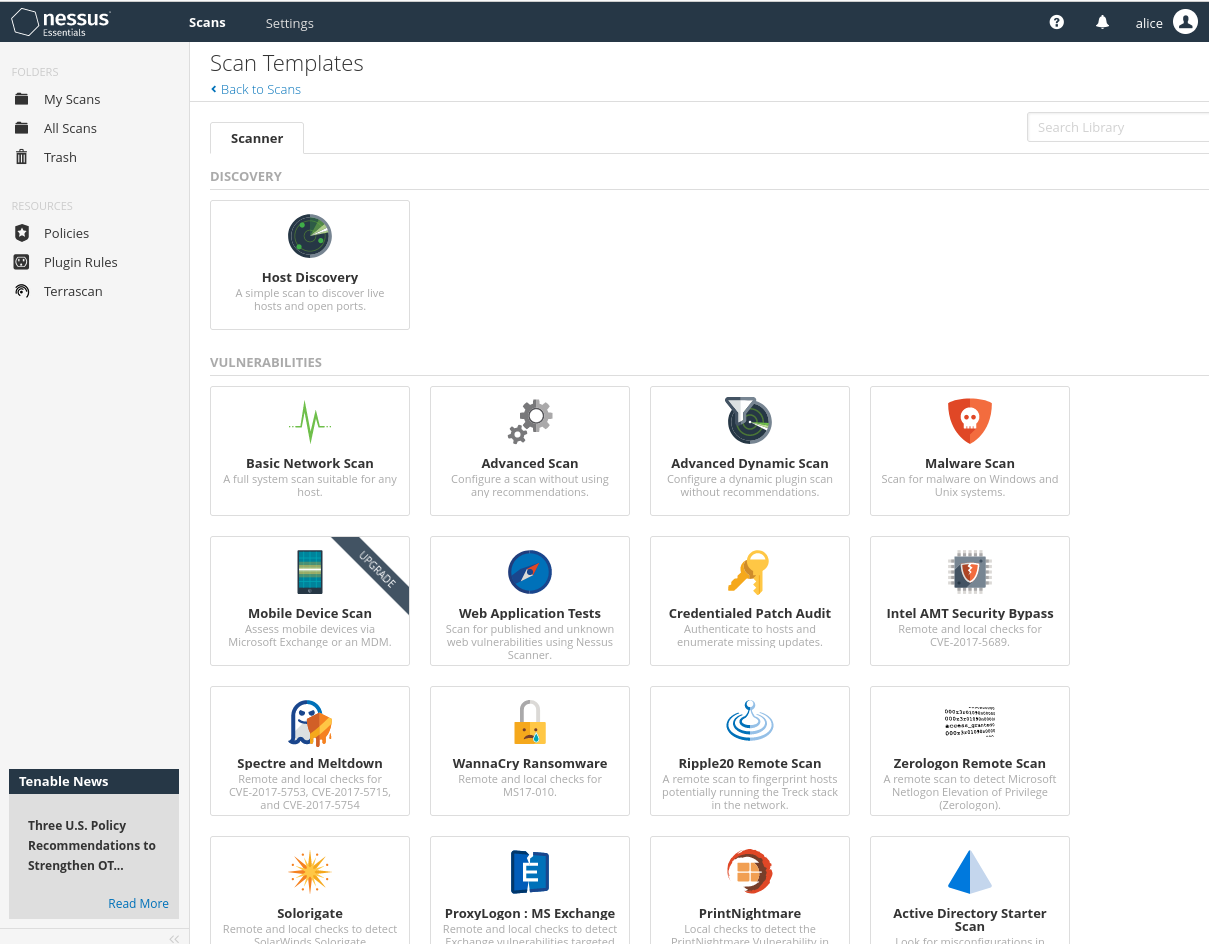The height and width of the screenshot is (944, 1209).
Task: Select the ProxyLogon MS Exchange icon
Action: [530, 872]
